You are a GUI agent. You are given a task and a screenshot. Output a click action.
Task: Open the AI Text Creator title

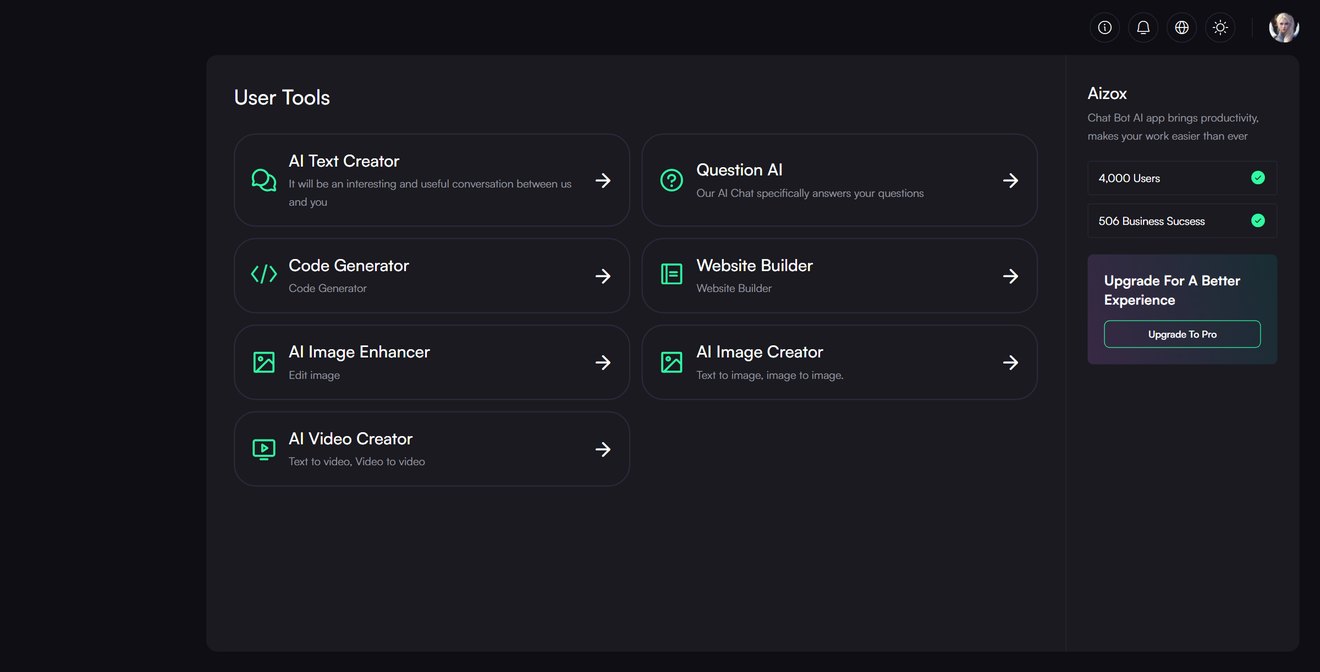click(344, 161)
